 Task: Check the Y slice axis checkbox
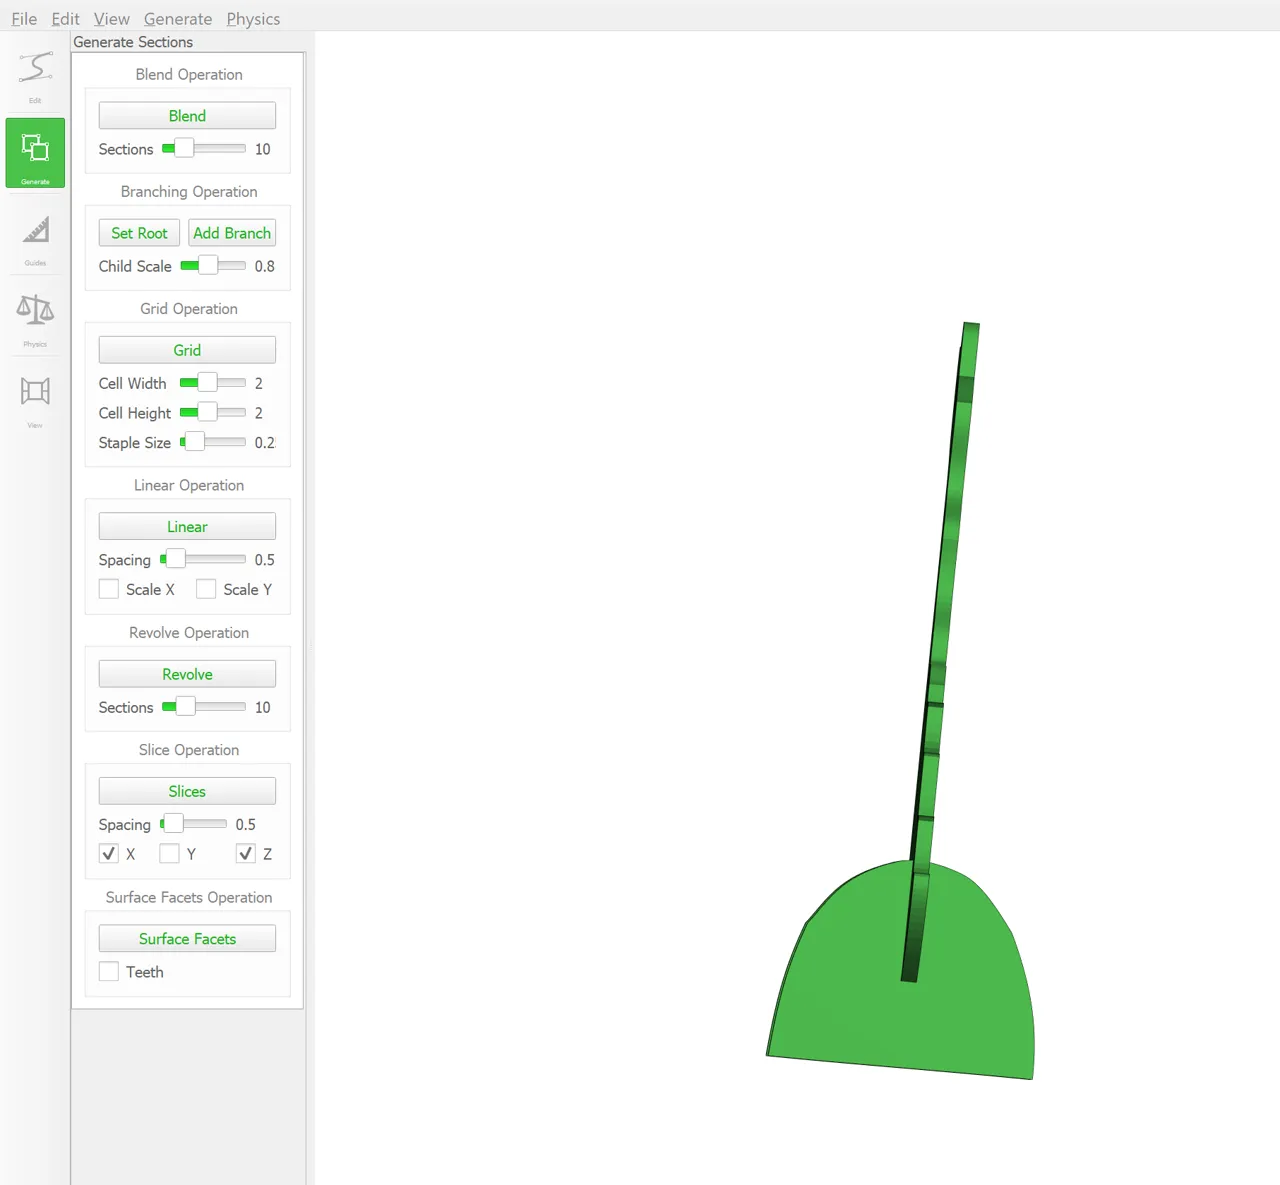coord(169,853)
